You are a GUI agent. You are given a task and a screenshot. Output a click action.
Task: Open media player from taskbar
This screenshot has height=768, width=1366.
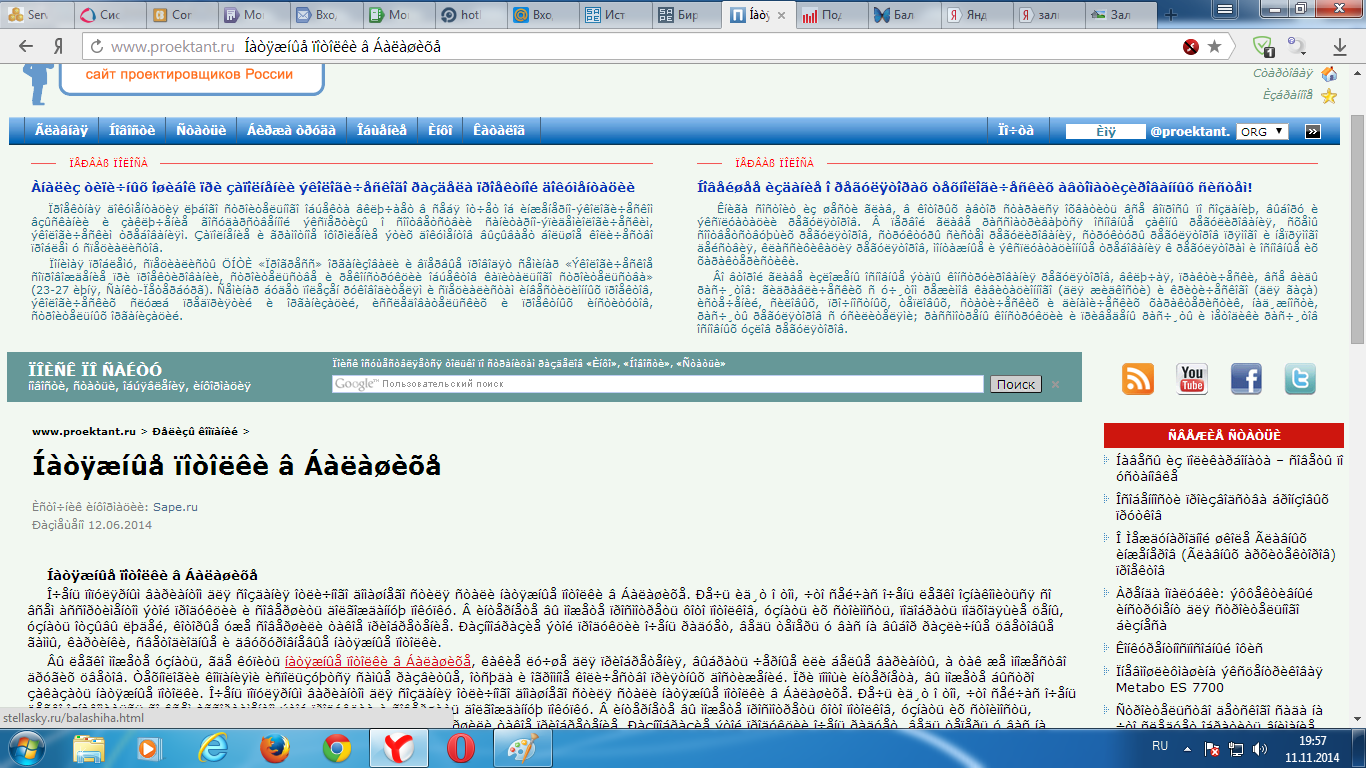[150, 748]
